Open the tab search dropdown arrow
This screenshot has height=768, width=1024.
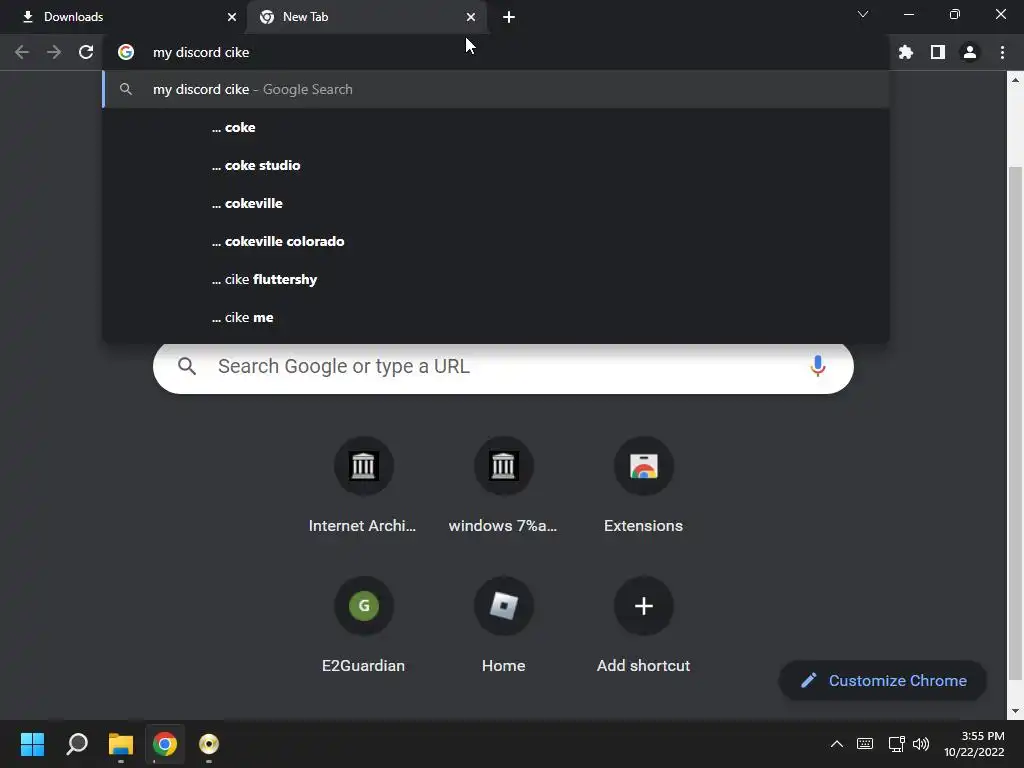click(x=863, y=14)
